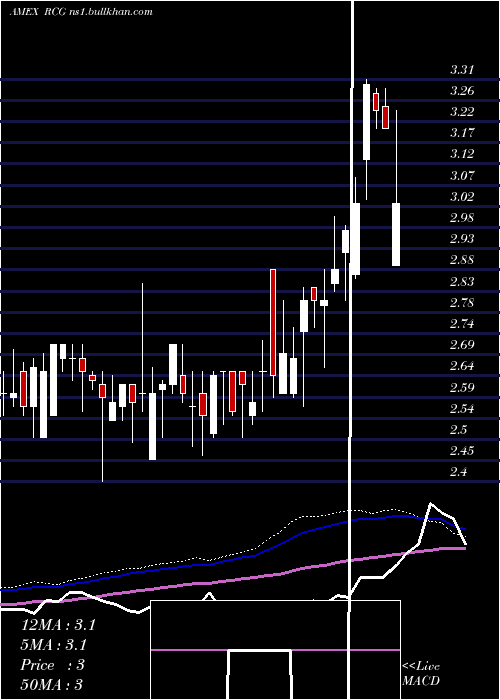Click the 2.4 price axis label
The width and height of the screenshot is (500, 700).
coord(458,473)
